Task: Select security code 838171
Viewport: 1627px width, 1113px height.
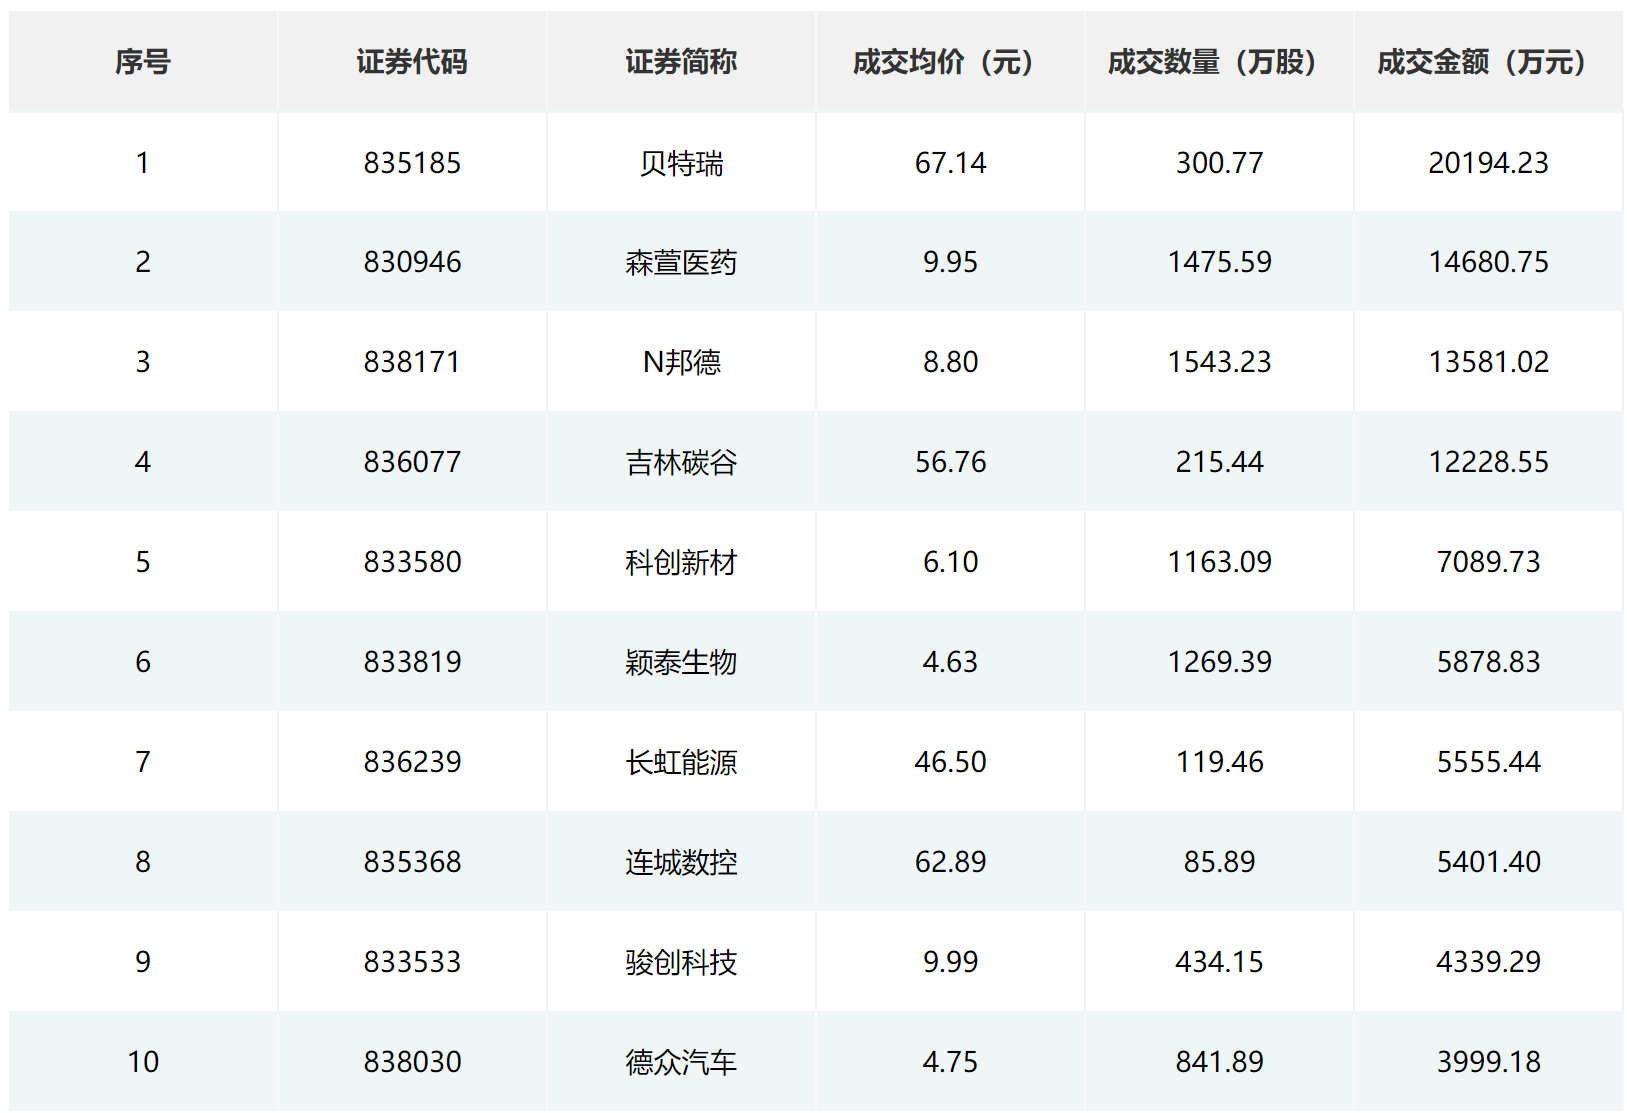Action: click(x=412, y=362)
